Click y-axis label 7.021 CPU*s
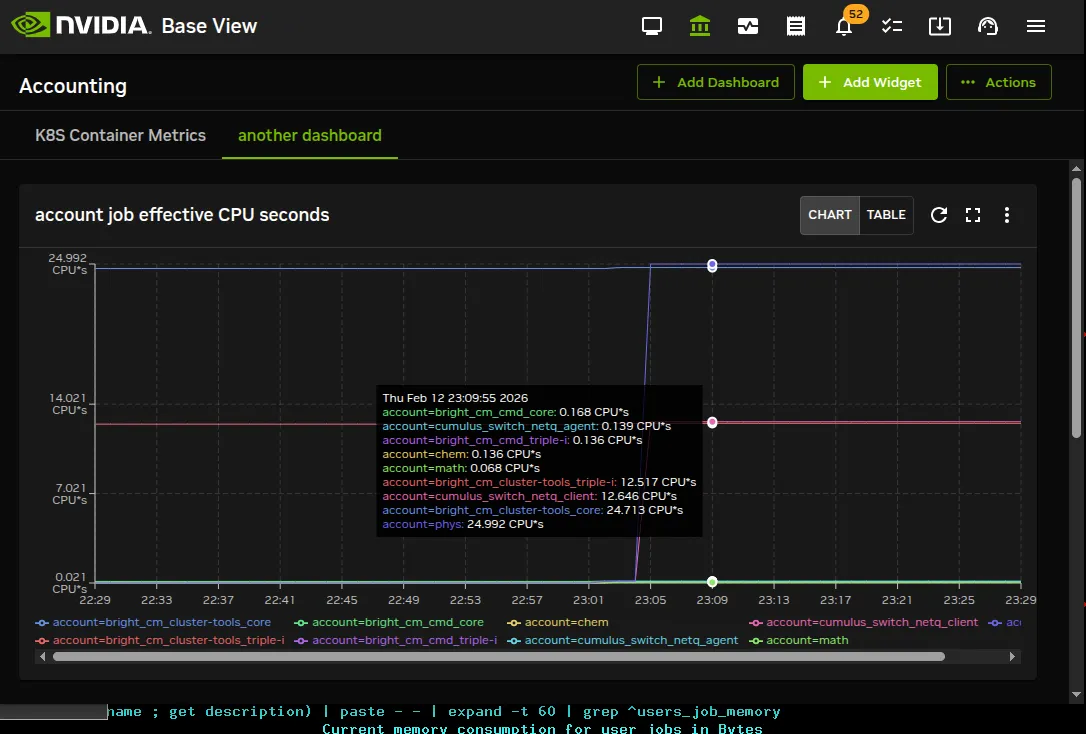 pyautogui.click(x=70, y=494)
